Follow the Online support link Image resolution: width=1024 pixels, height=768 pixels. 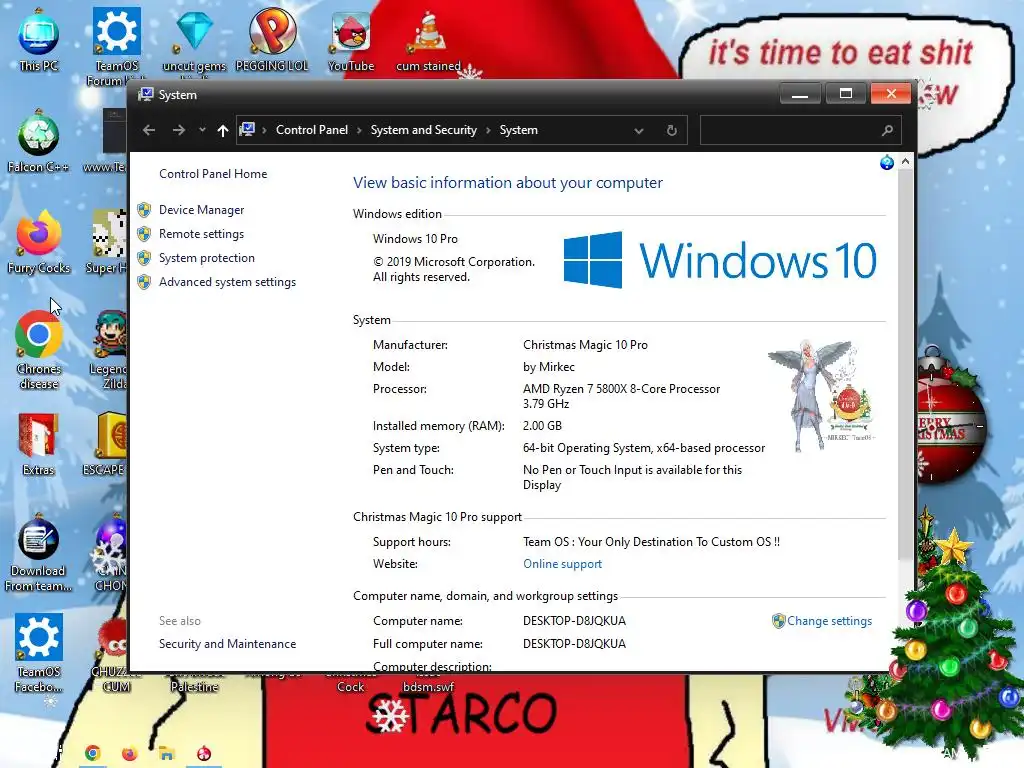tap(562, 564)
